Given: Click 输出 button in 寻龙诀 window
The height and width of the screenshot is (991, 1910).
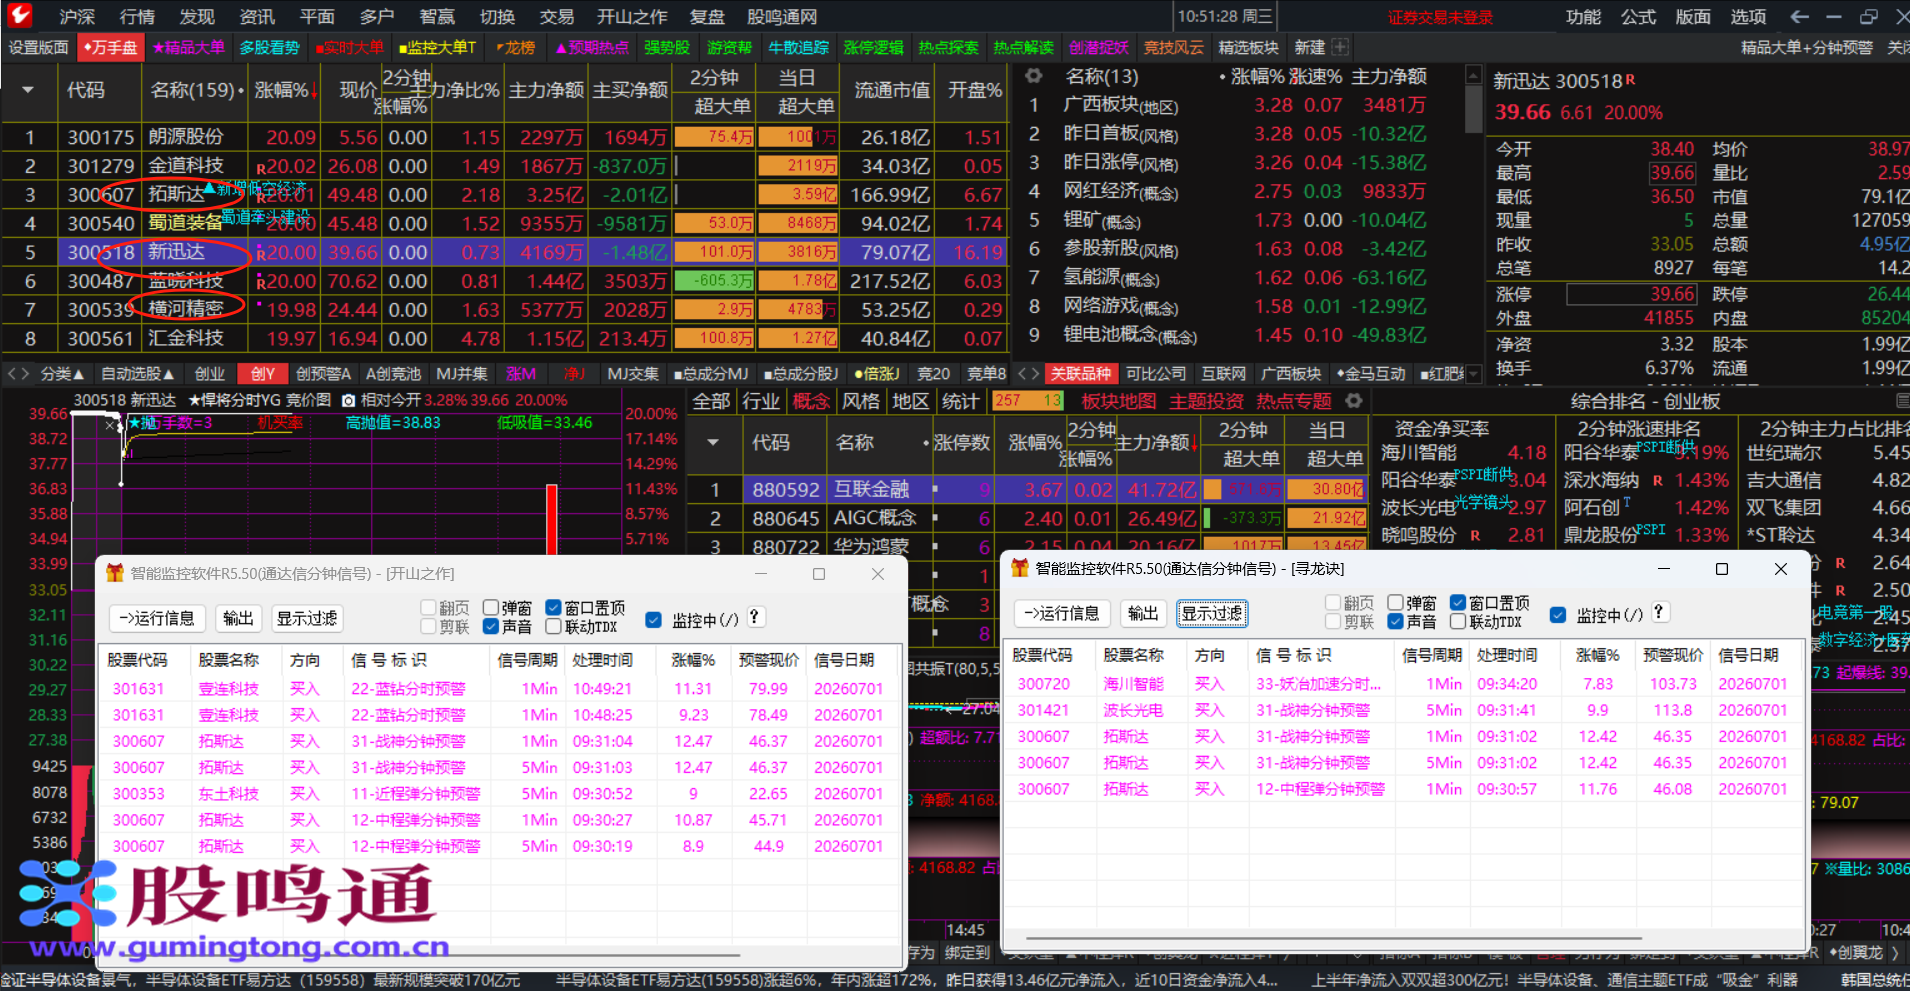Looking at the screenshot, I should (x=1143, y=614).
